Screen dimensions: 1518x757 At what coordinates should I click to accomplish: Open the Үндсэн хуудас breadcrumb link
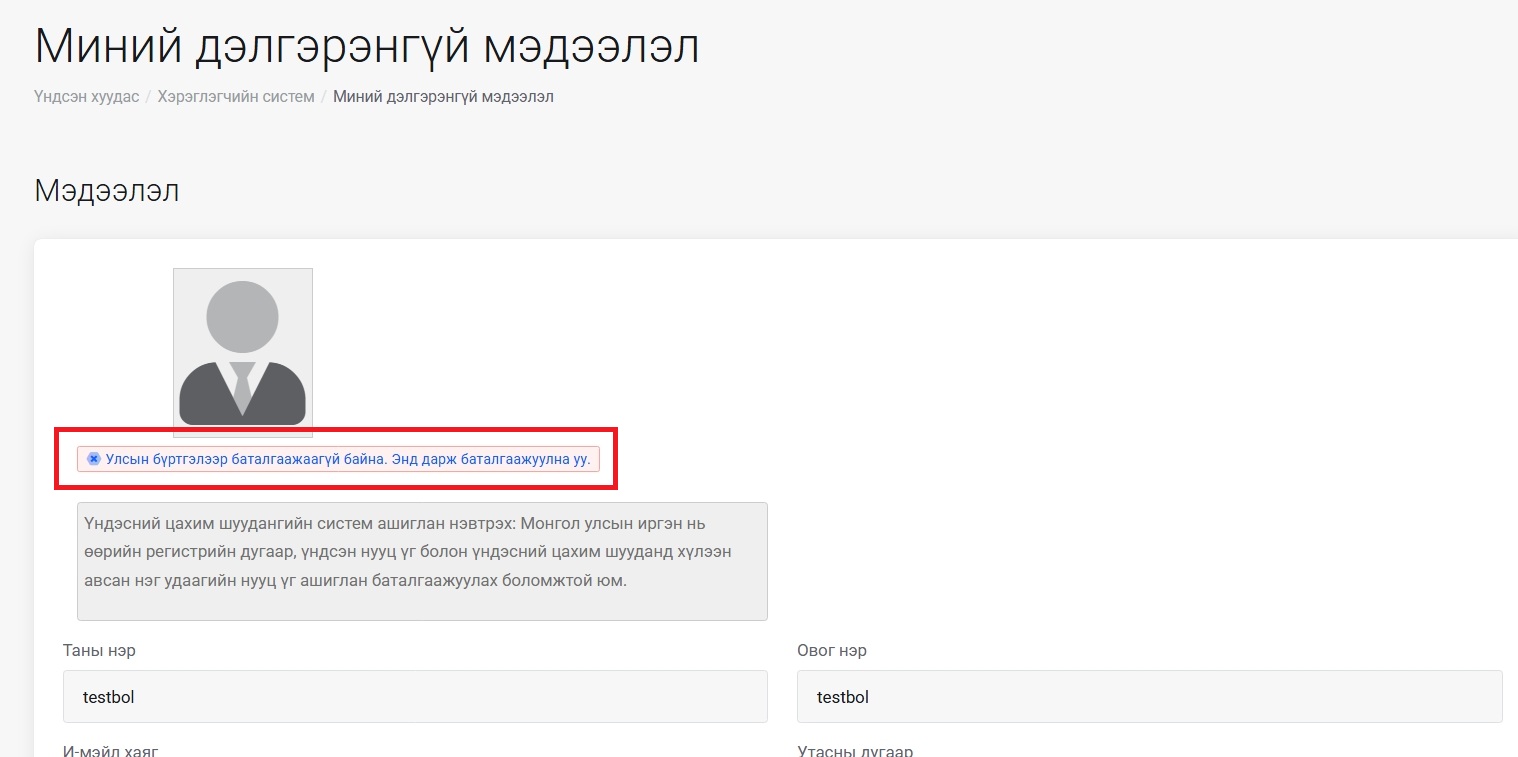(x=86, y=97)
